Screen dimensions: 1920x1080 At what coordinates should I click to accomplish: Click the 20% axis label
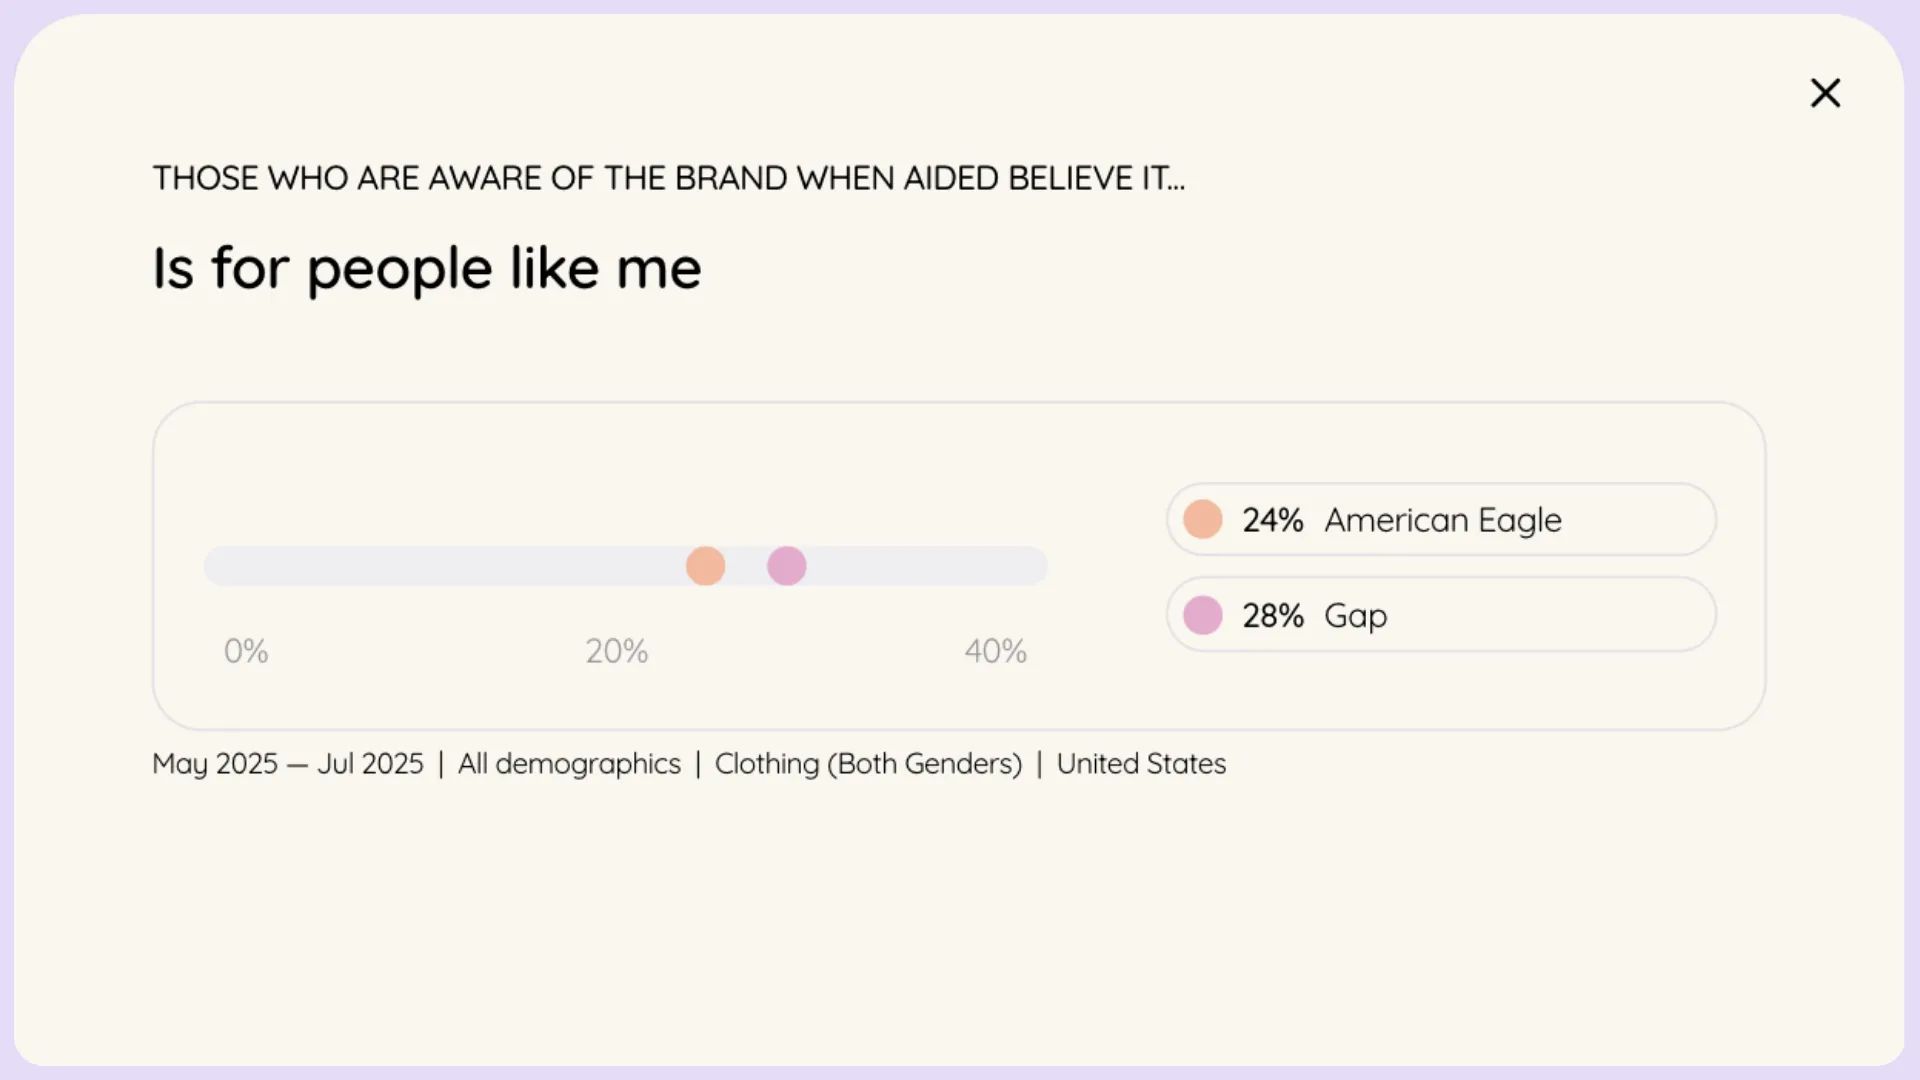pyautogui.click(x=616, y=651)
